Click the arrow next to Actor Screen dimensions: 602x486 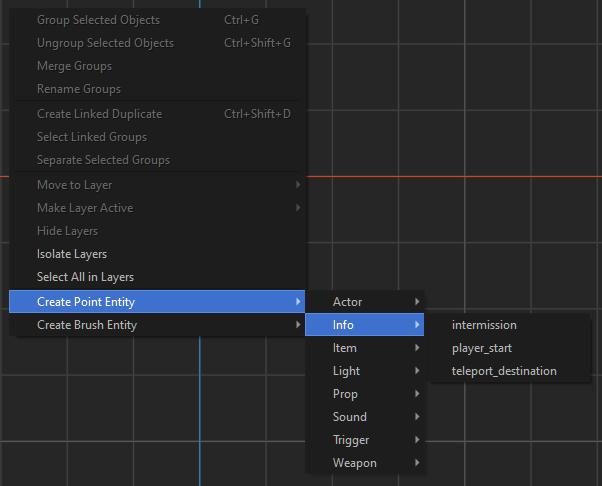pos(417,302)
